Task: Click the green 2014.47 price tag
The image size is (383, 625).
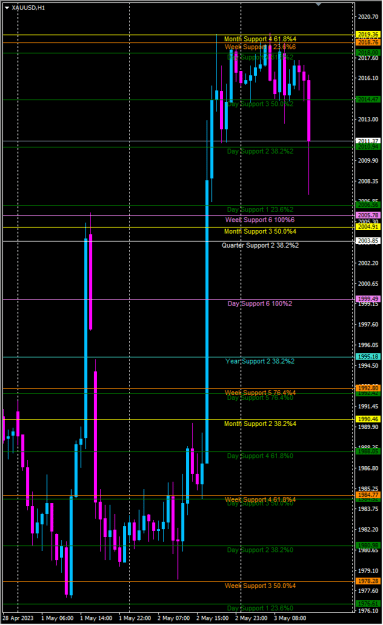Action: pos(368,99)
